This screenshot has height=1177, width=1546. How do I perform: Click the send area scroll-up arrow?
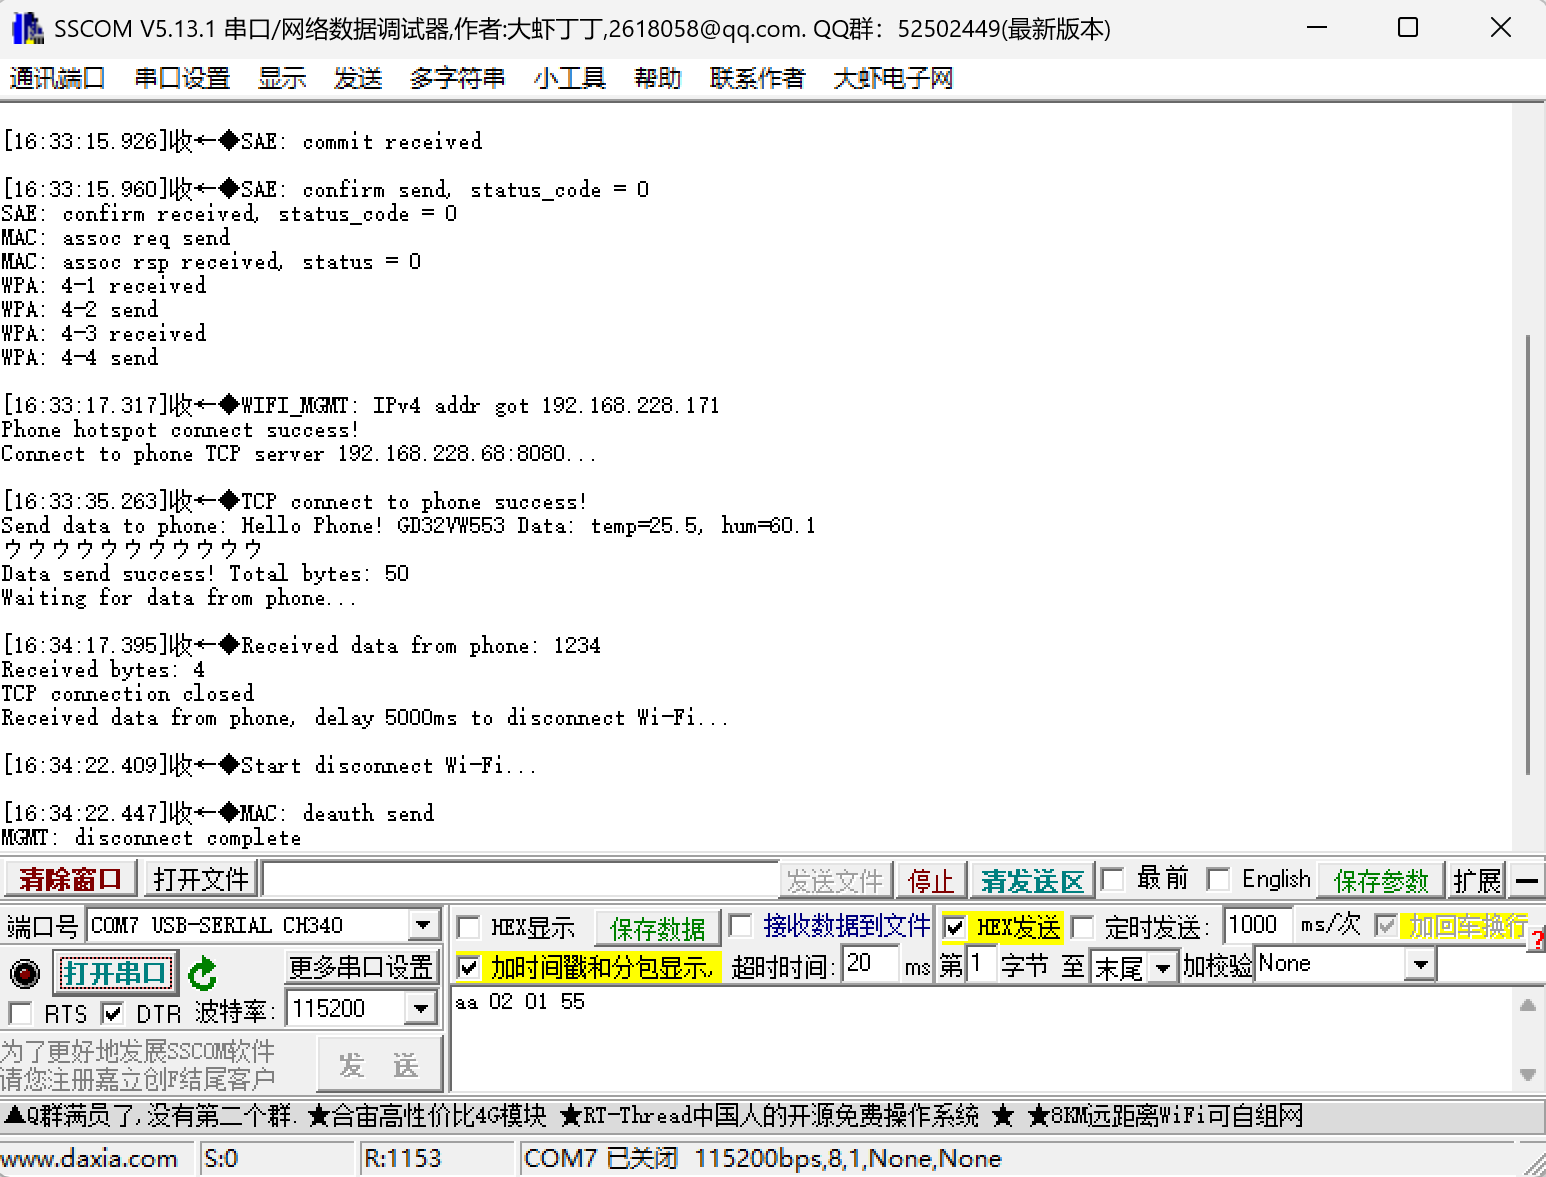point(1528,1006)
